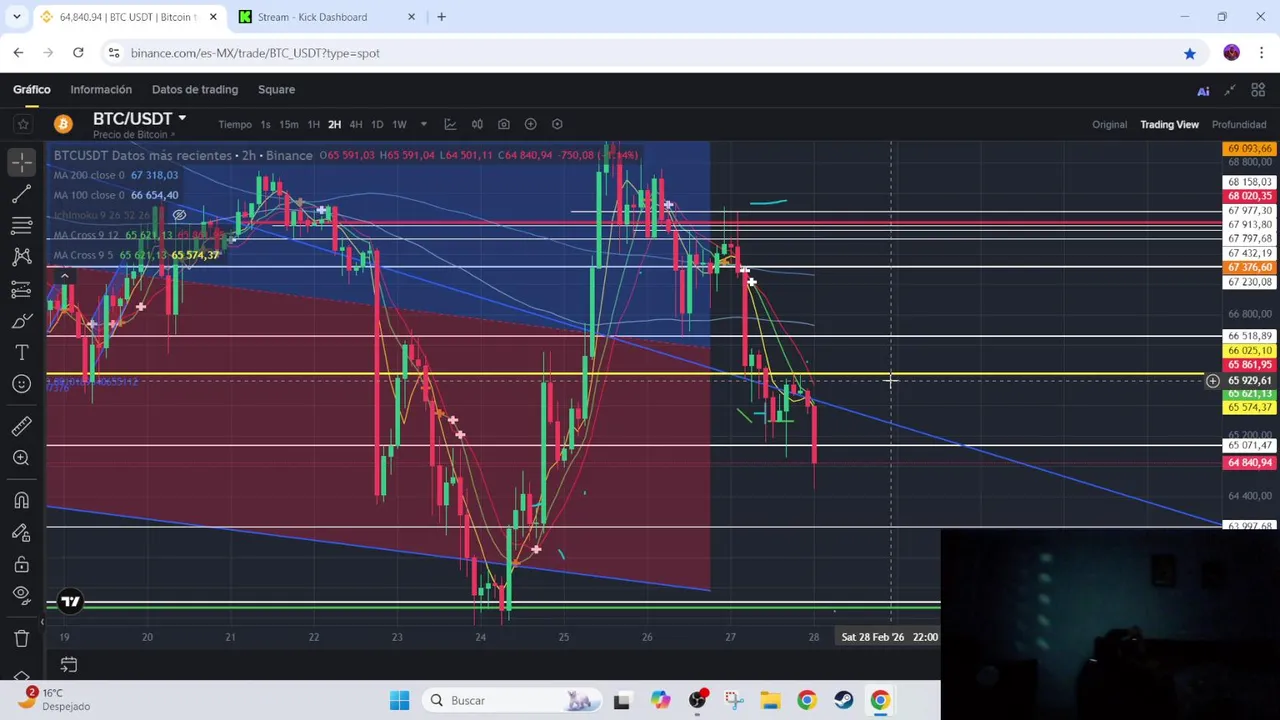Toggle lock all drawing tools
The width and height of the screenshot is (1280, 720).
tap(22, 565)
